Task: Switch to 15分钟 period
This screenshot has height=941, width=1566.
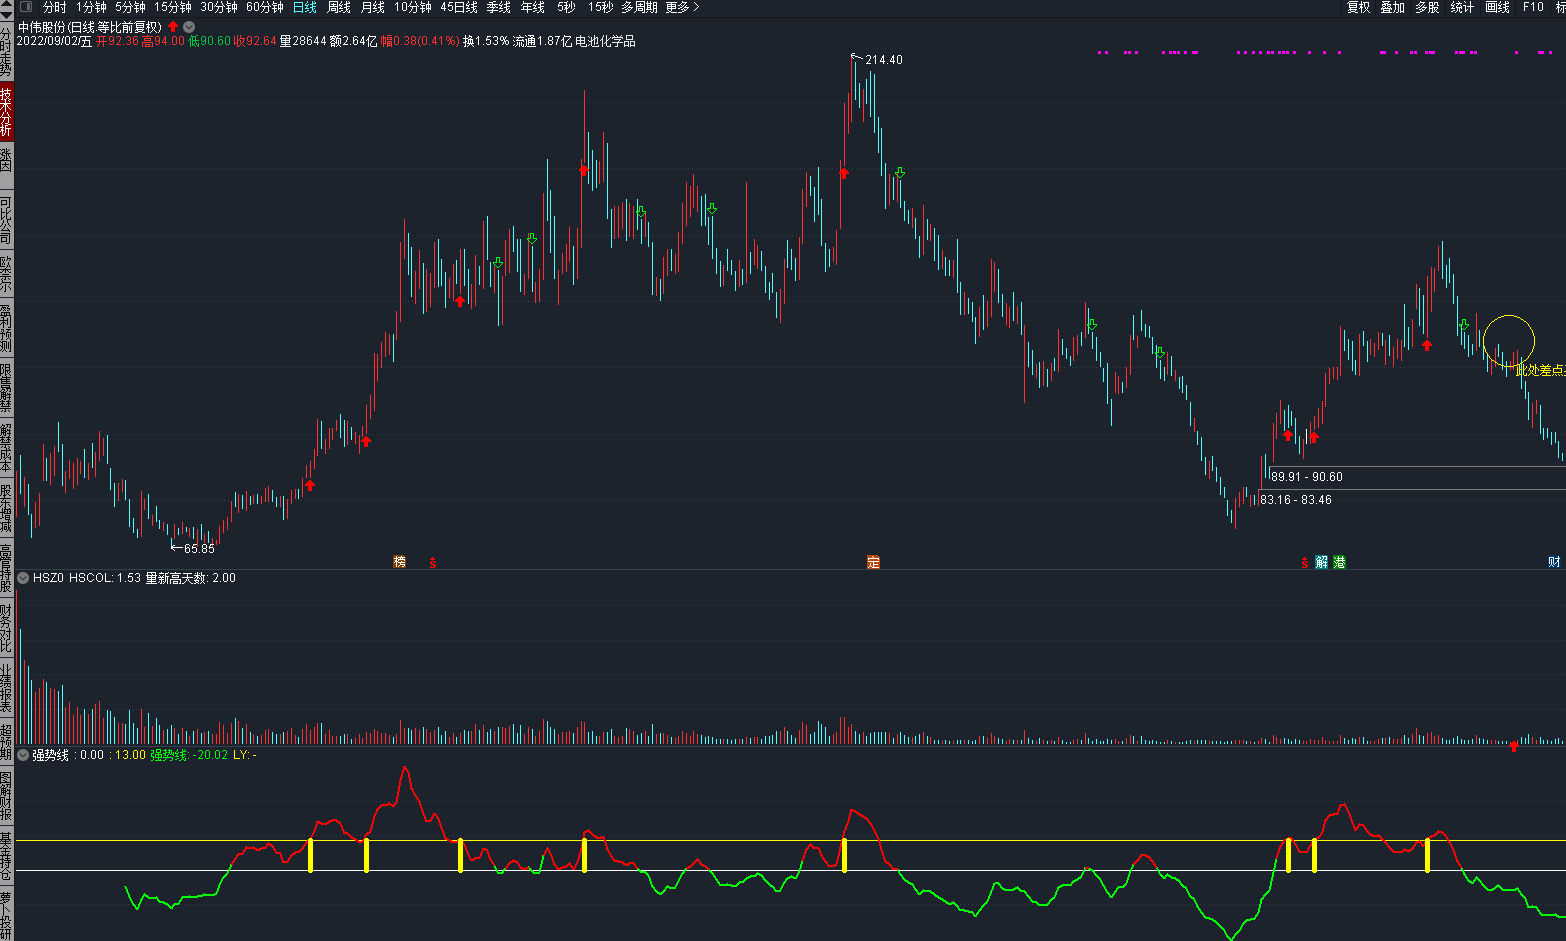Action: (173, 7)
